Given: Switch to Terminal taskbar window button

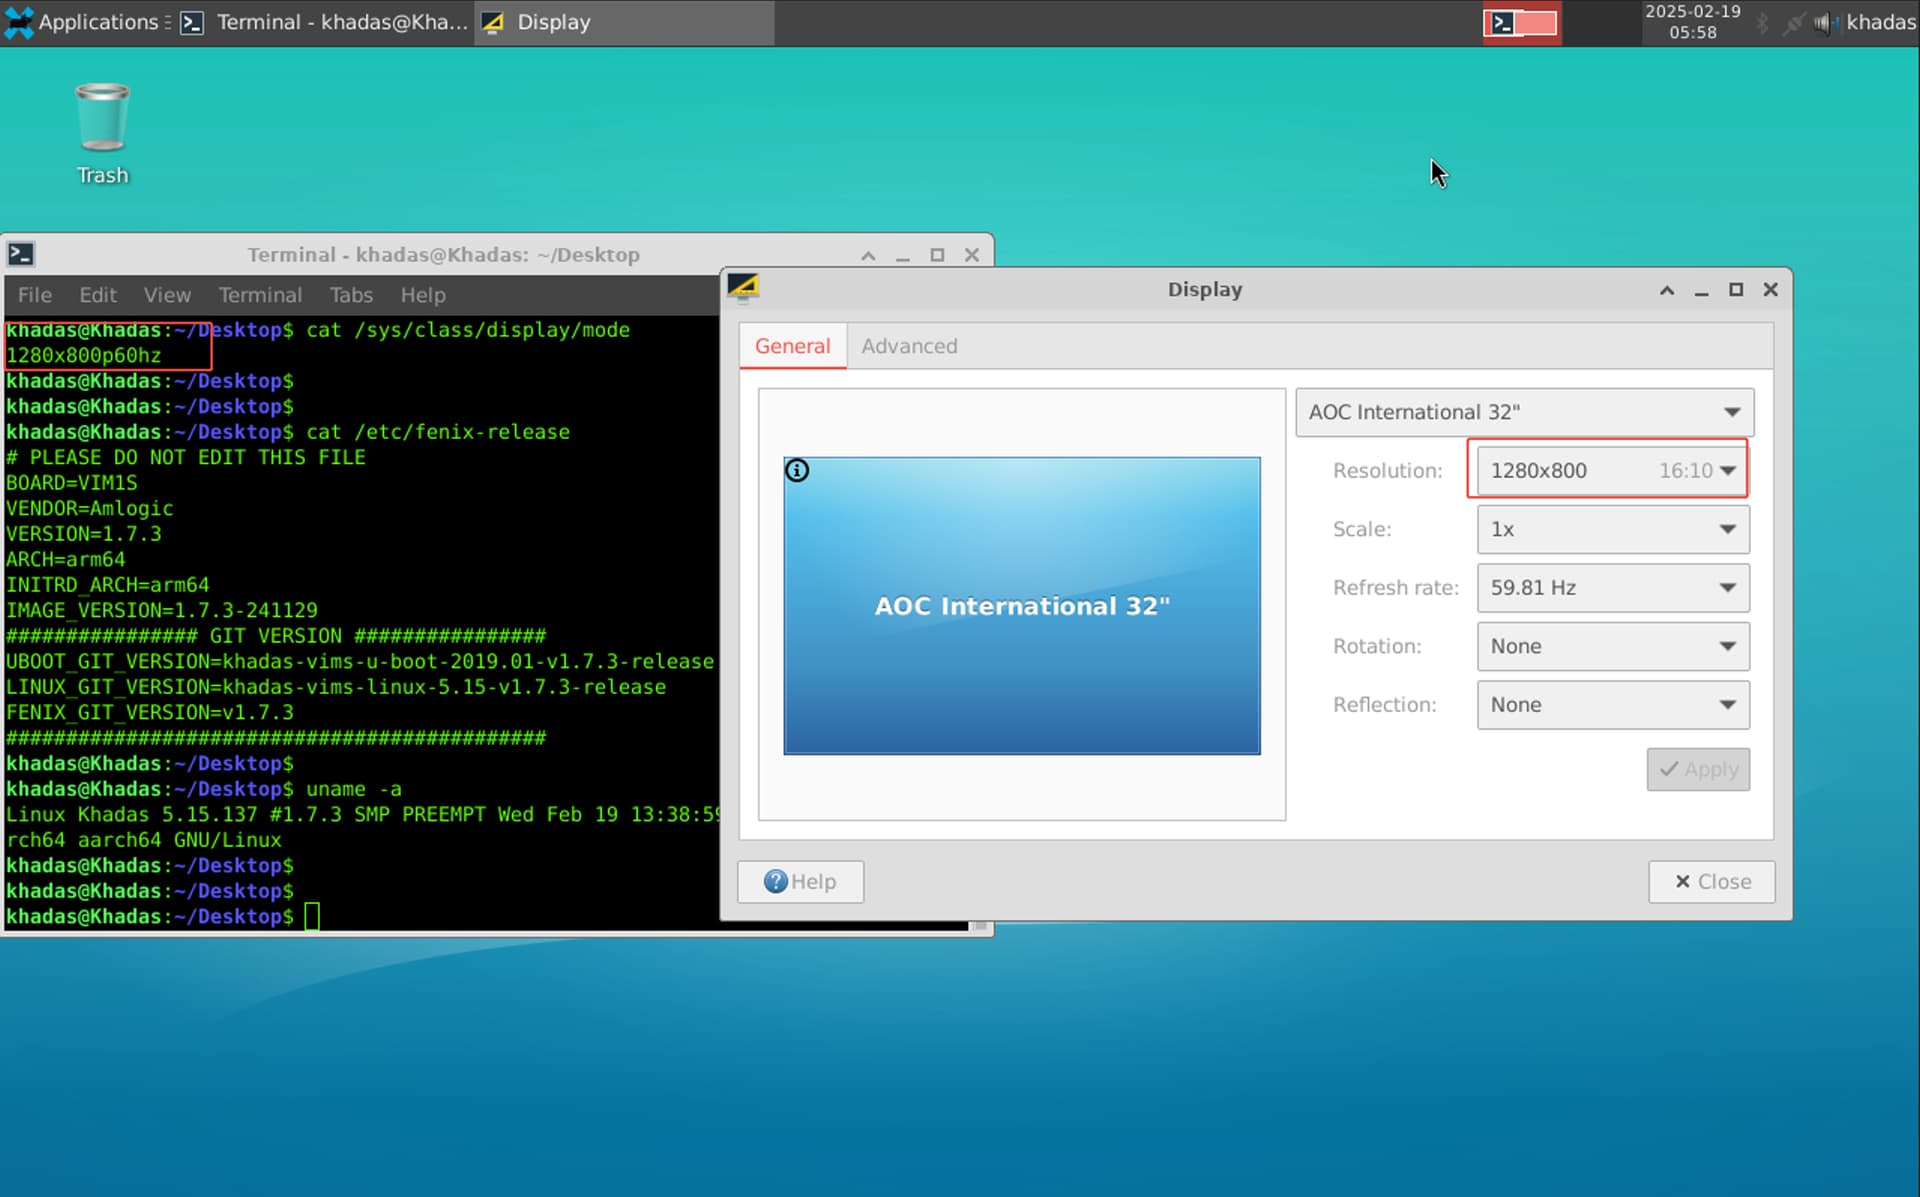Looking at the screenshot, I should [323, 22].
